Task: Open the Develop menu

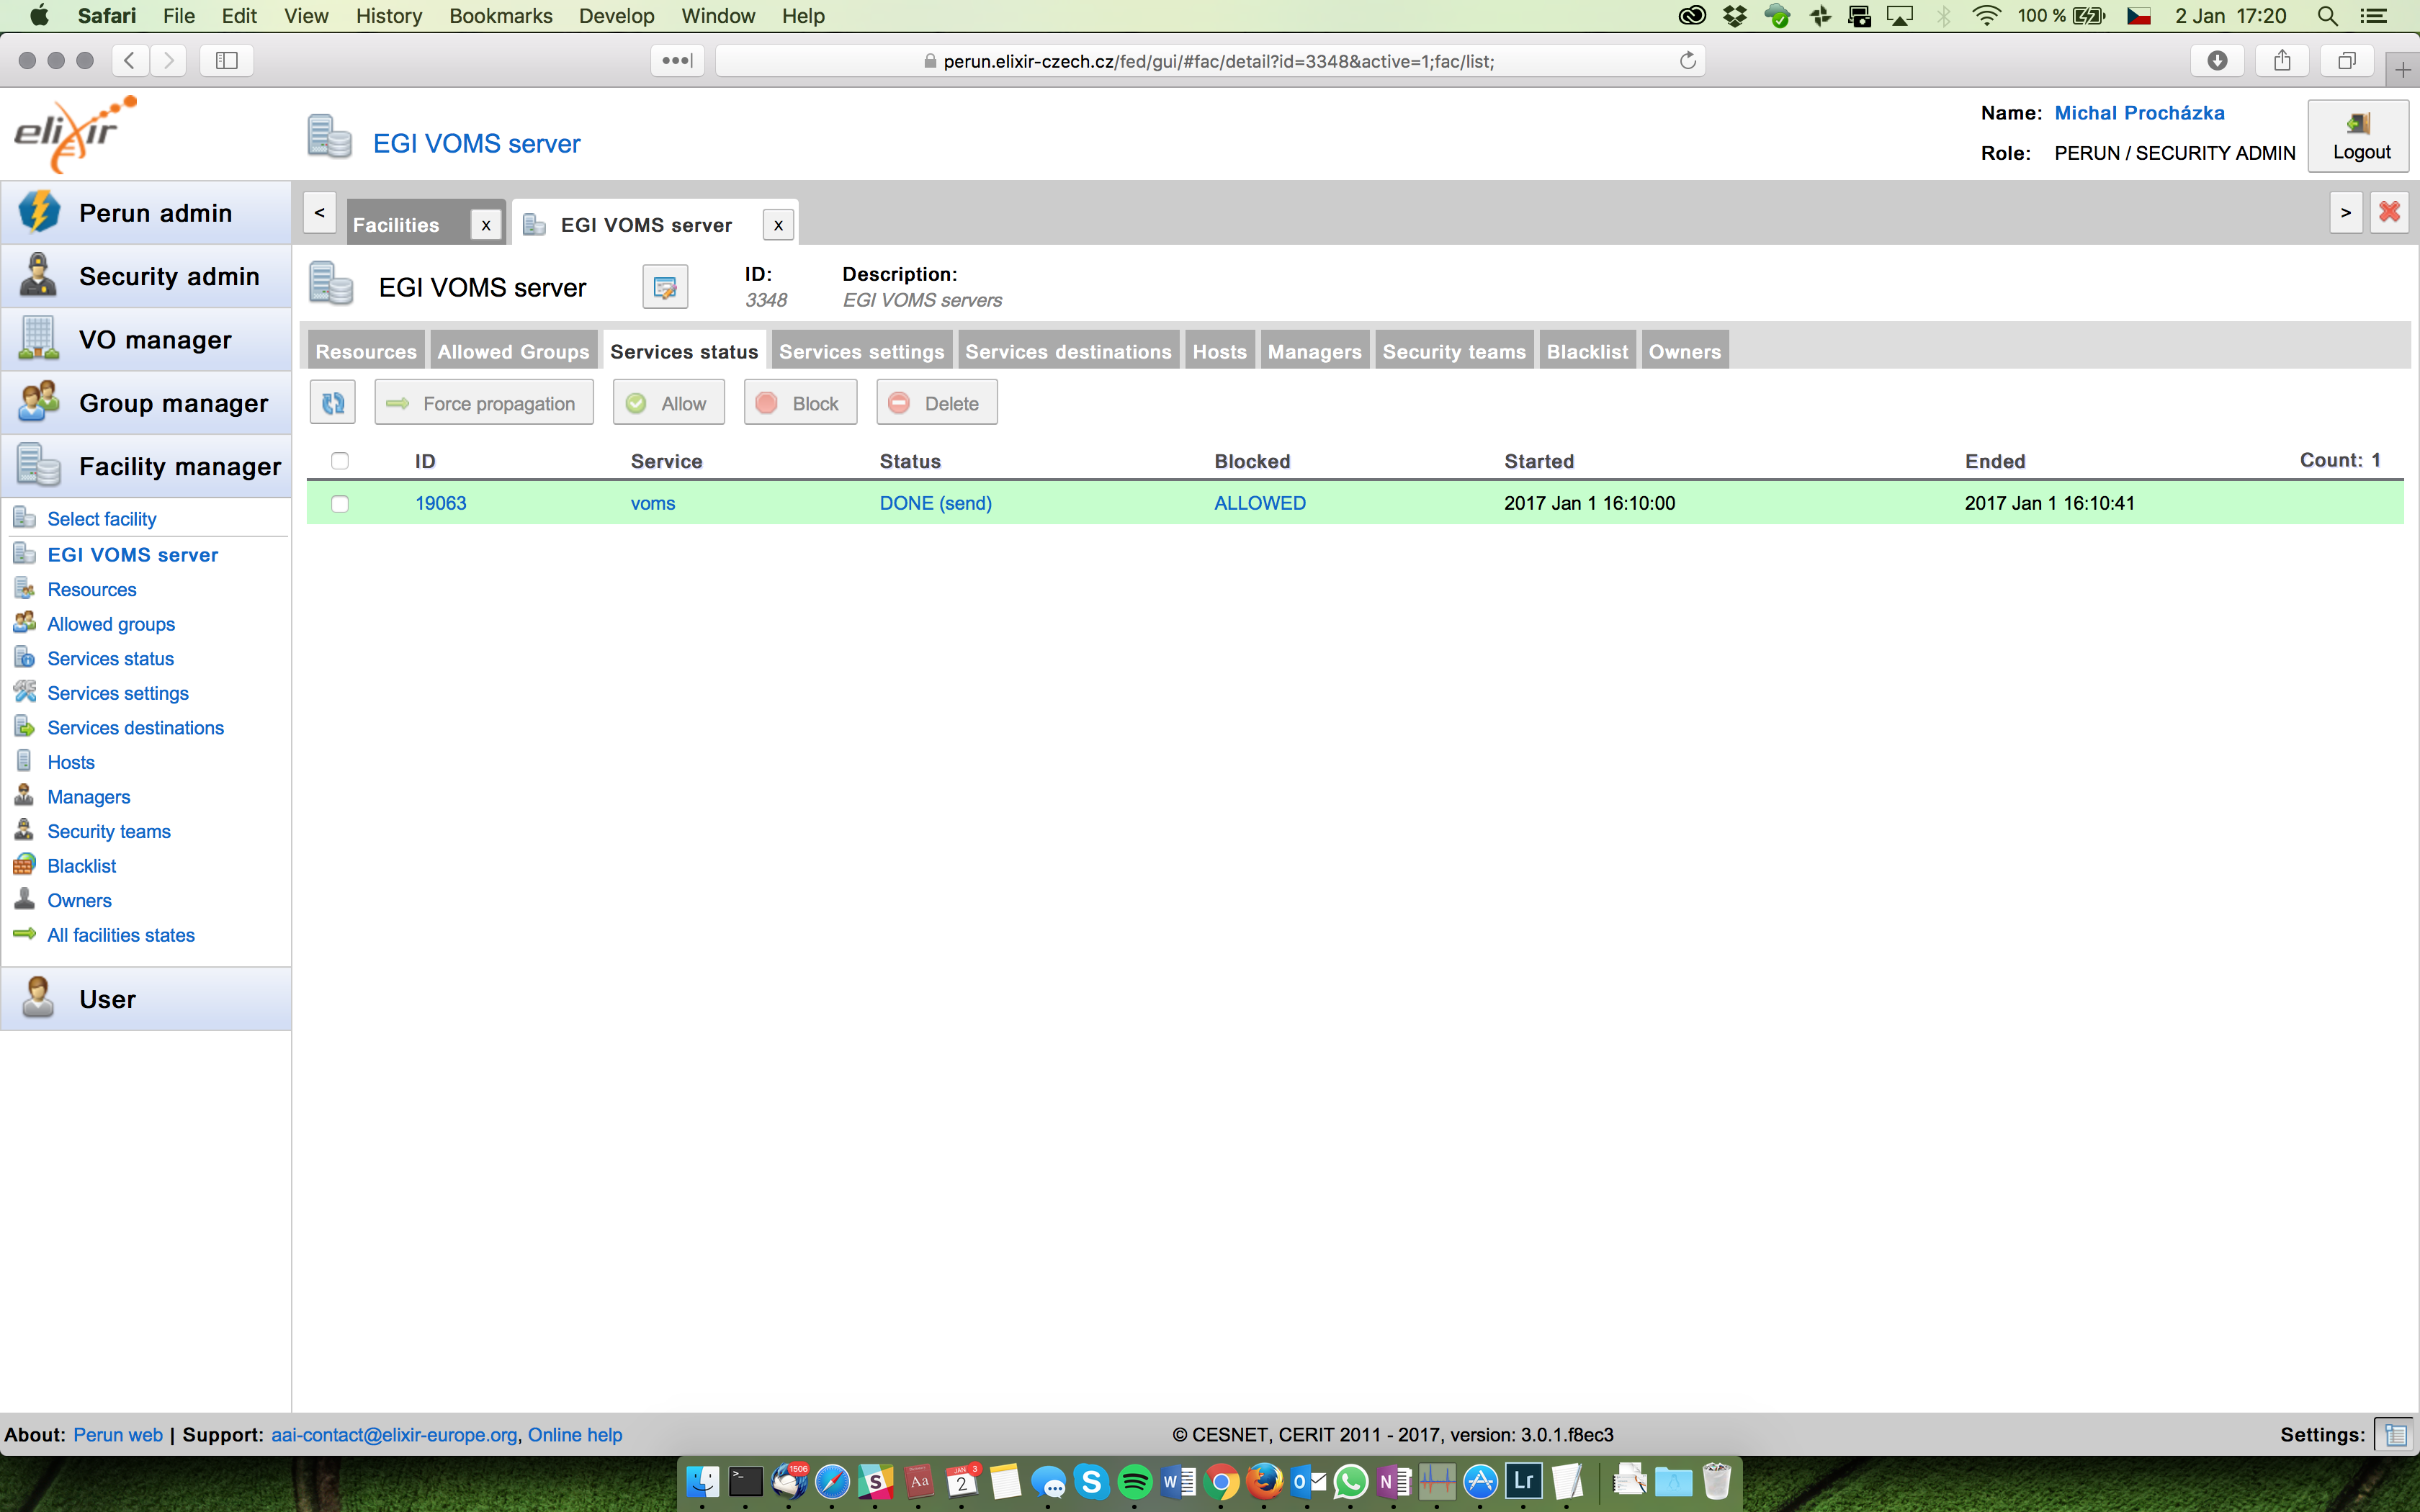Action: pos(616,16)
